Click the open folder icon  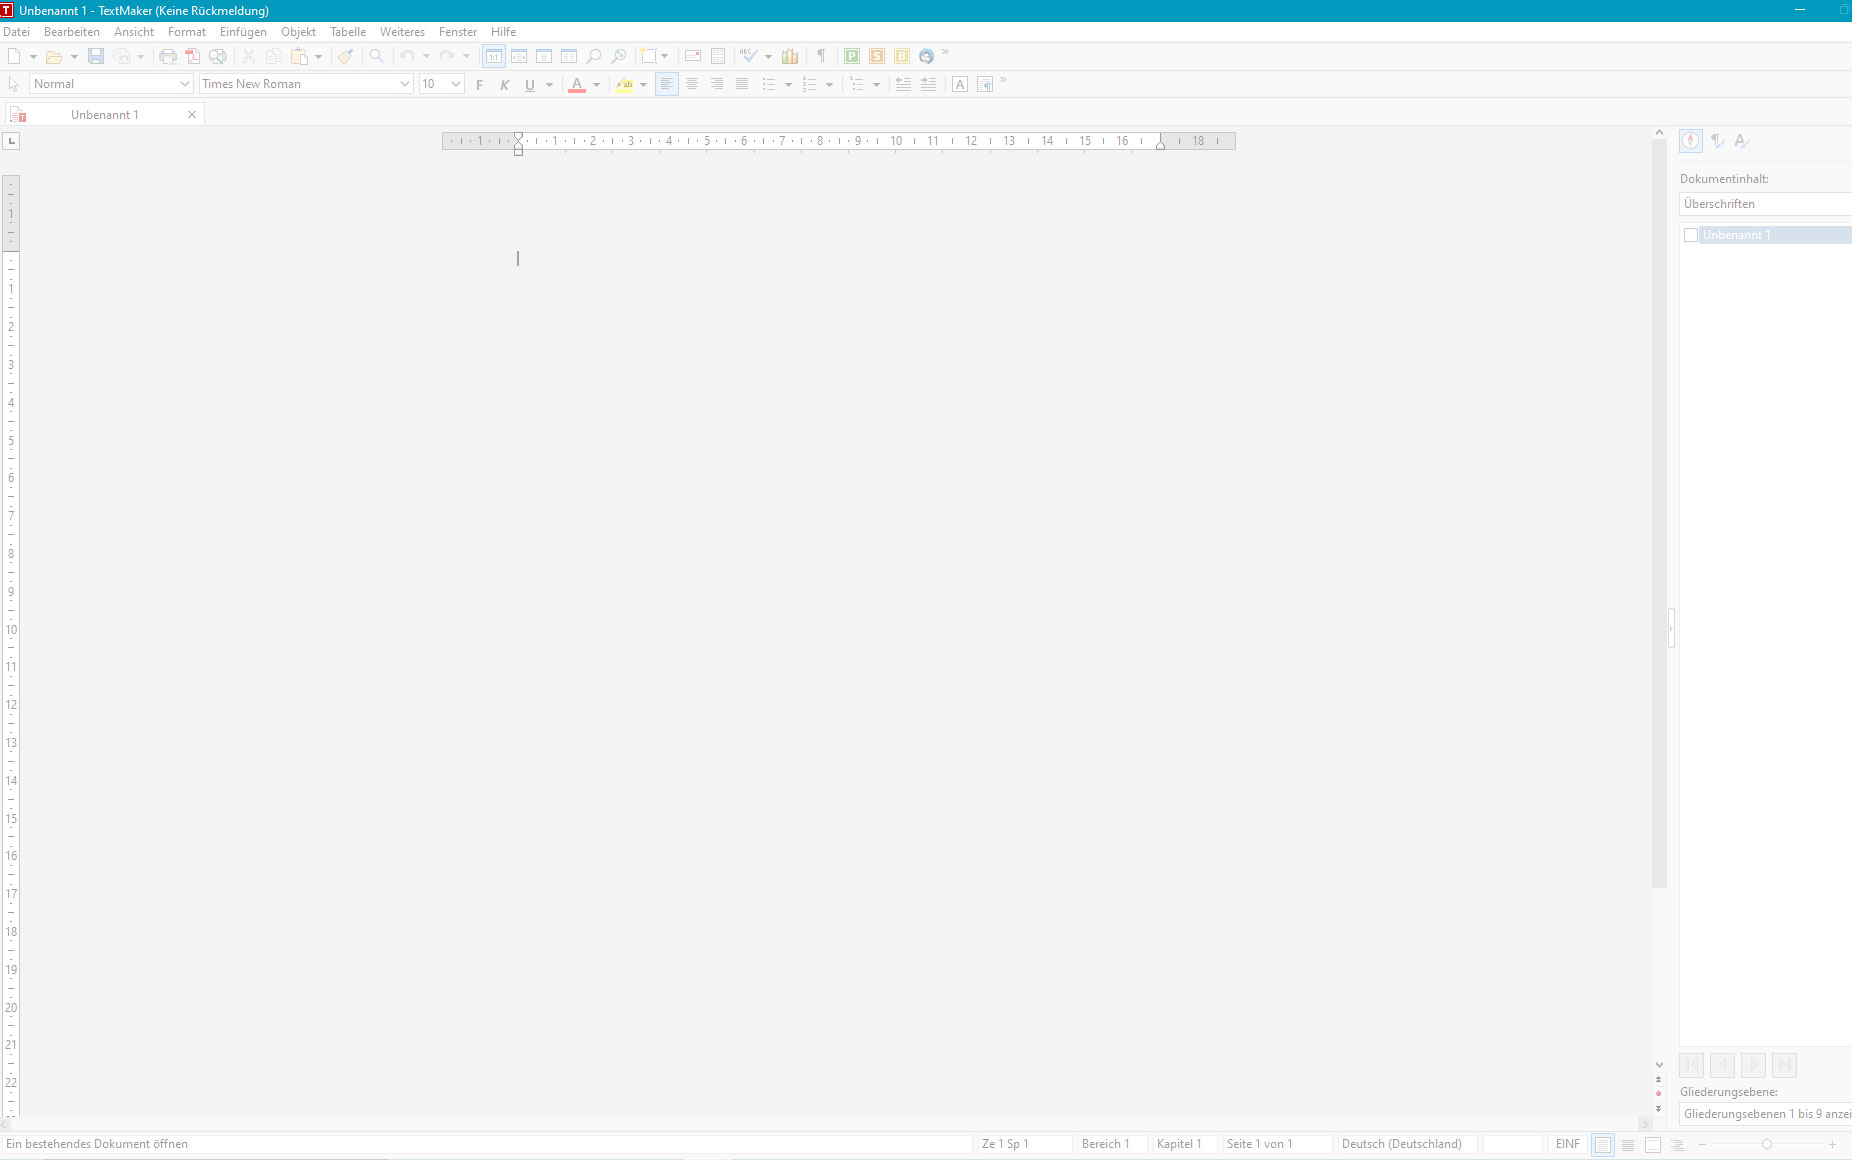point(54,56)
